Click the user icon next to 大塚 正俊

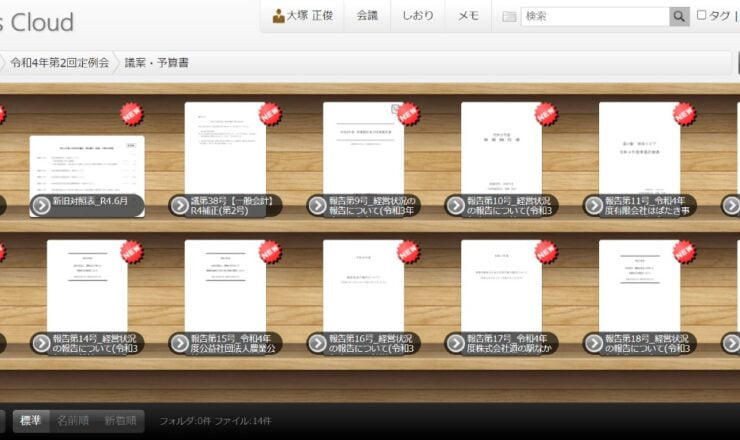[x=279, y=16]
